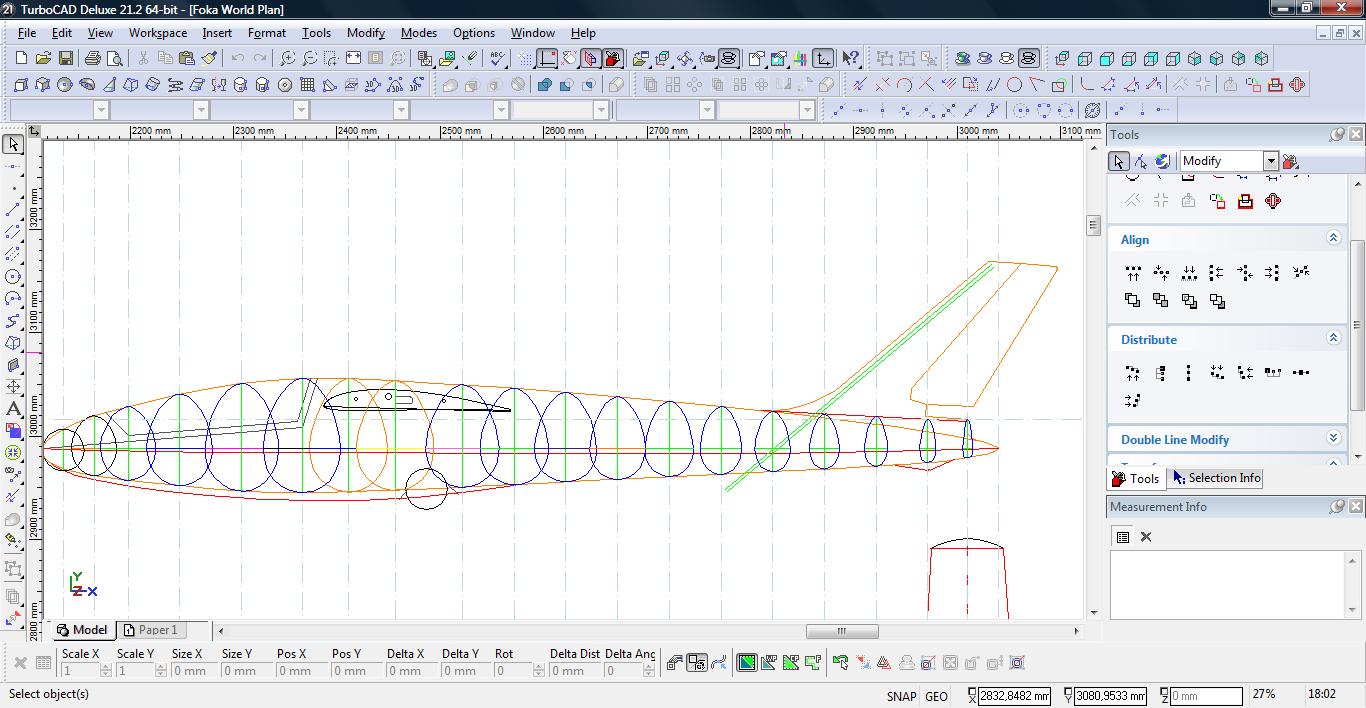The width and height of the screenshot is (1366, 708).
Task: Collapse the Align section
Action: (x=1333, y=238)
